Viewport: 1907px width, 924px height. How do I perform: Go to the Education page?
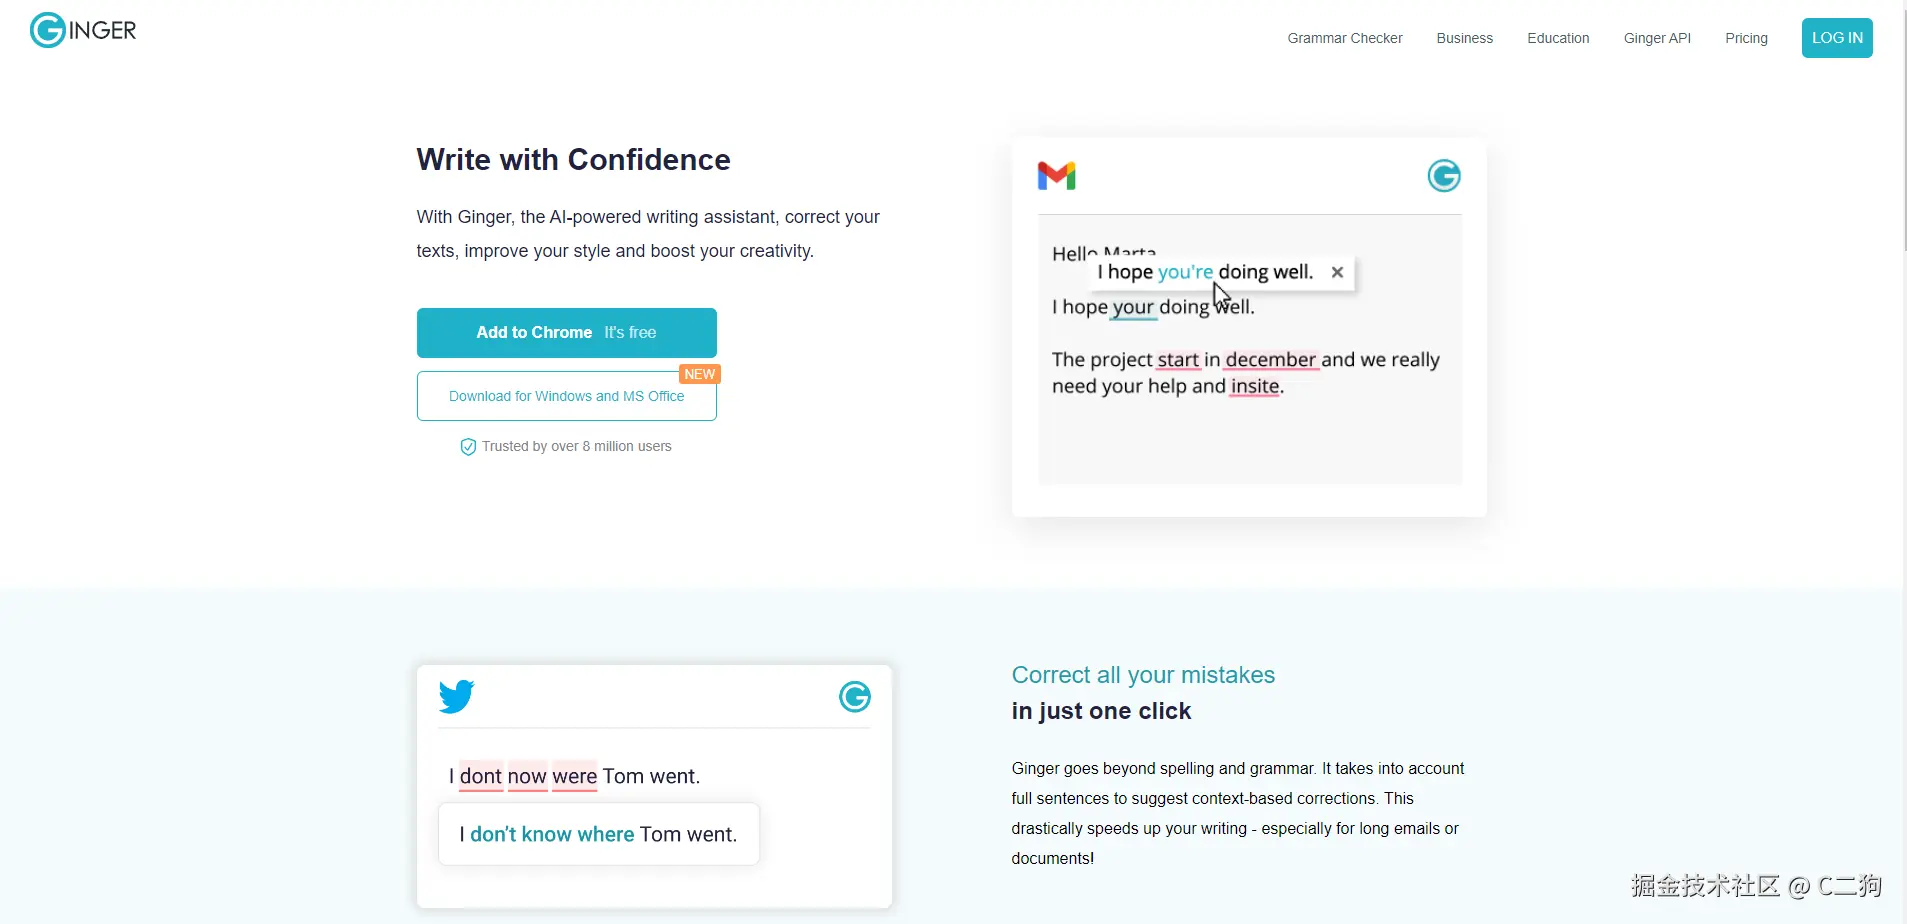[1557, 38]
